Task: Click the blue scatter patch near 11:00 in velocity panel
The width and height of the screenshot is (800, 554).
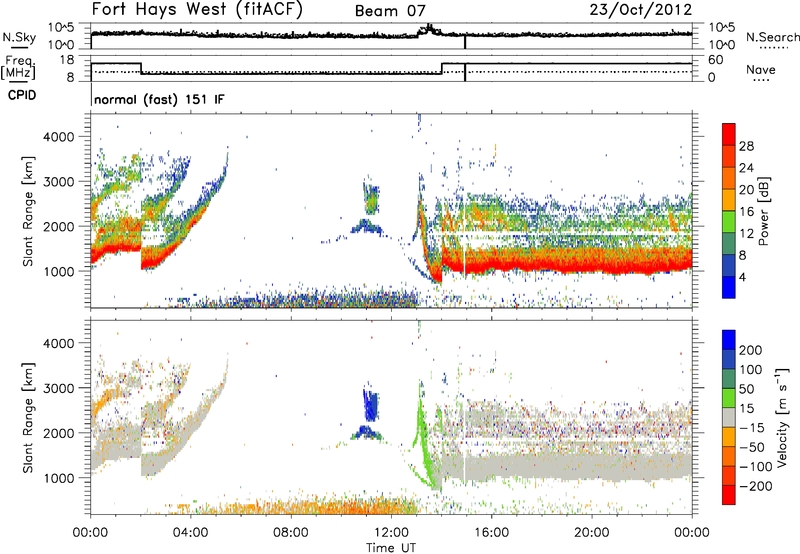Action: (370, 406)
